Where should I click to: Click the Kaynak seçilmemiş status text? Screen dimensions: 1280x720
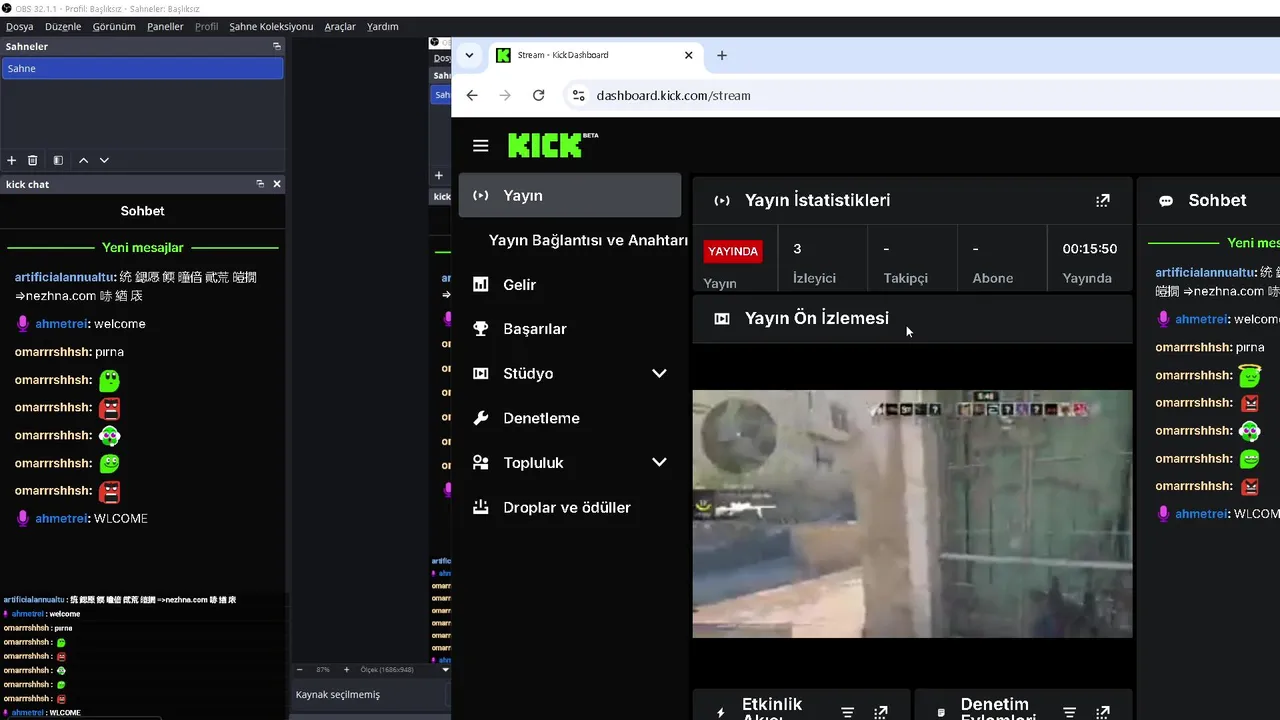pos(338,694)
